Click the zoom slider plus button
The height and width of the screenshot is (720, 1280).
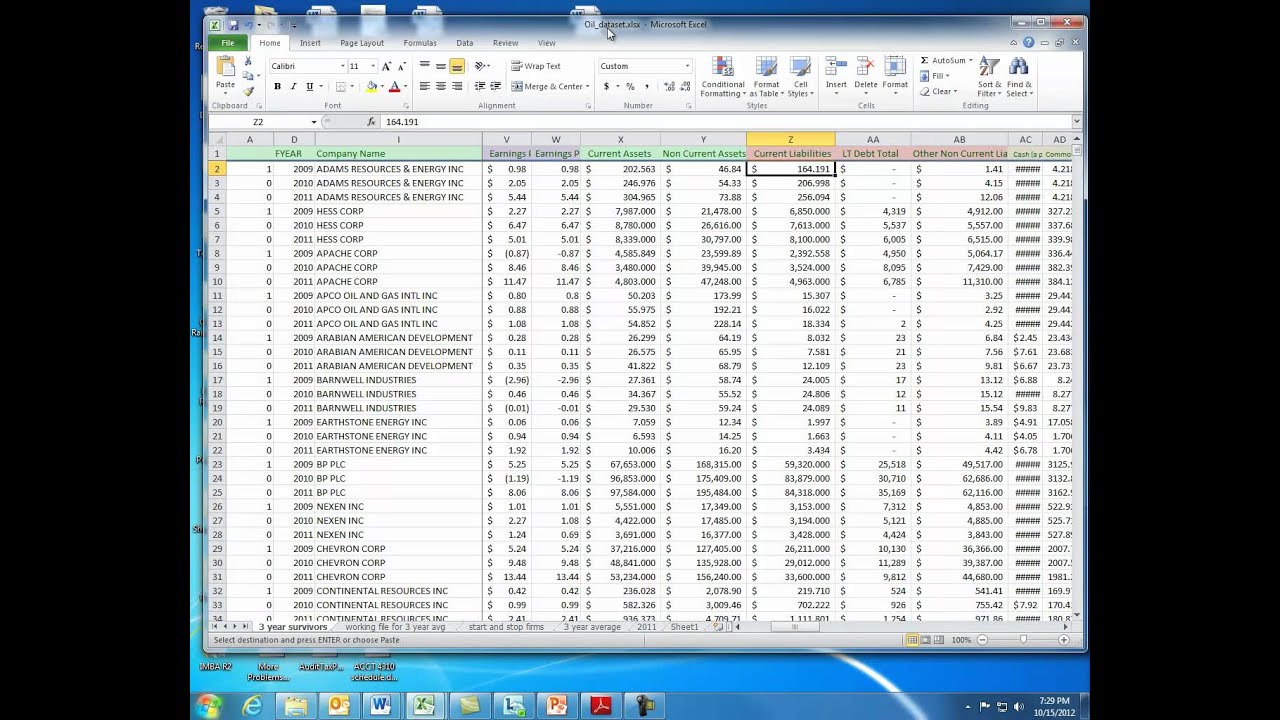[x=1063, y=640]
